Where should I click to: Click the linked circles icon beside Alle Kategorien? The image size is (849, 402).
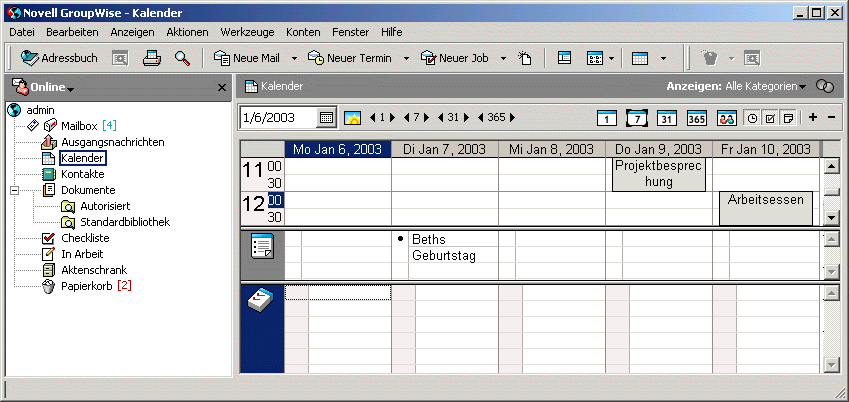tap(825, 86)
